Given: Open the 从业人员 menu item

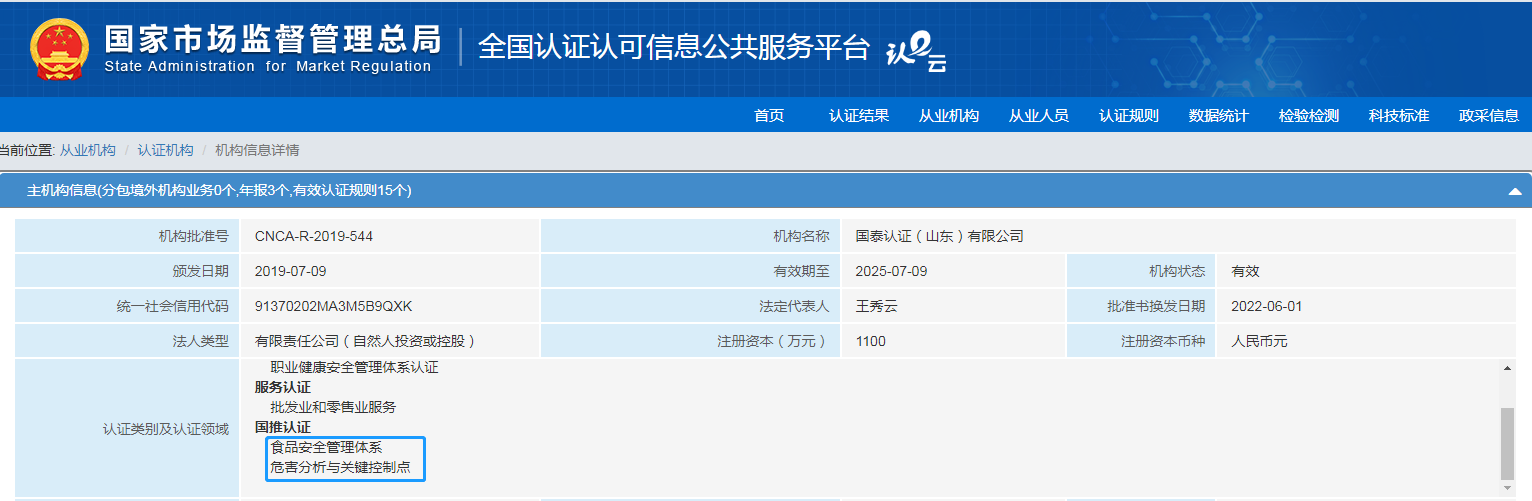Looking at the screenshot, I should point(1039,116).
